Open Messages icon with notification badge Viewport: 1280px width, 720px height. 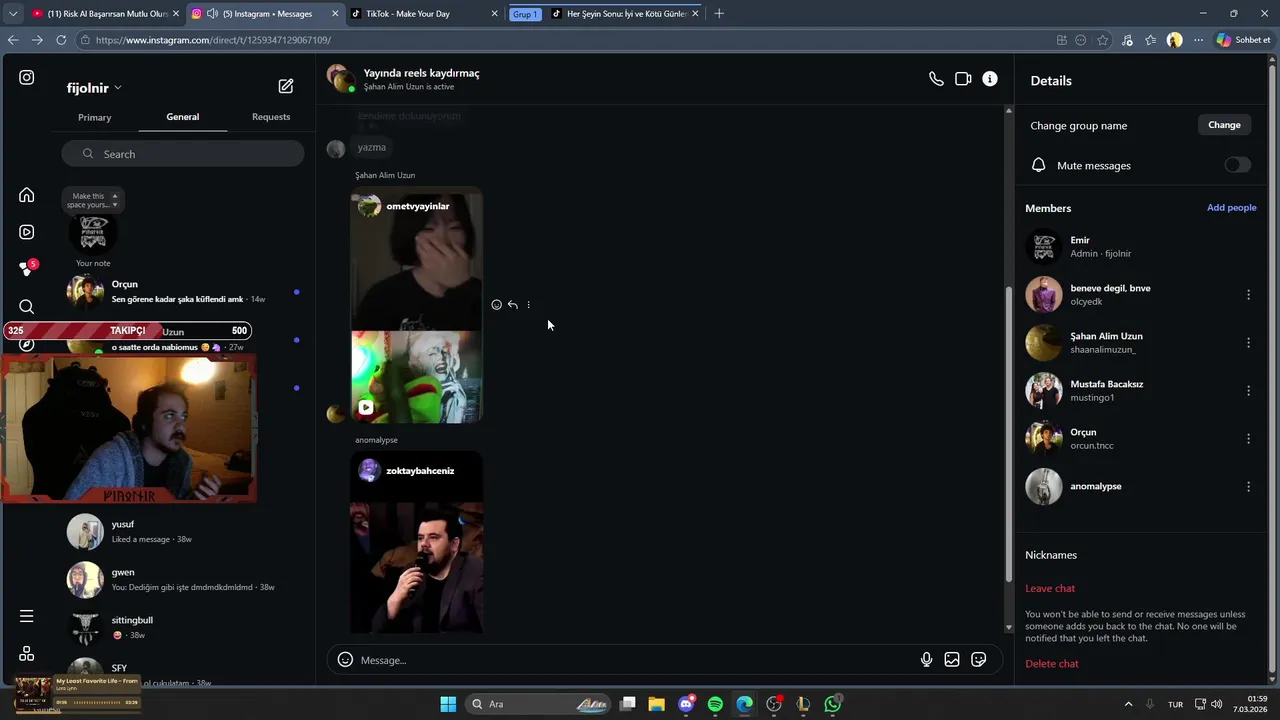tap(27, 269)
